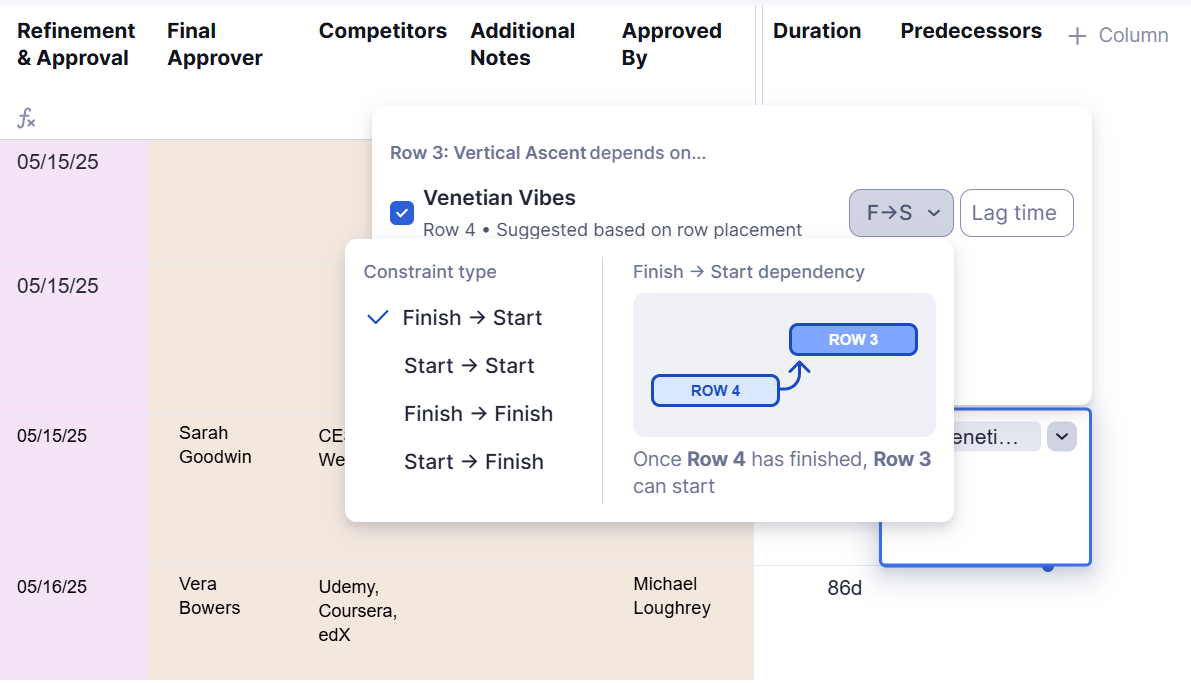Click the Duration column header
The image size is (1191, 683).
coord(817,31)
